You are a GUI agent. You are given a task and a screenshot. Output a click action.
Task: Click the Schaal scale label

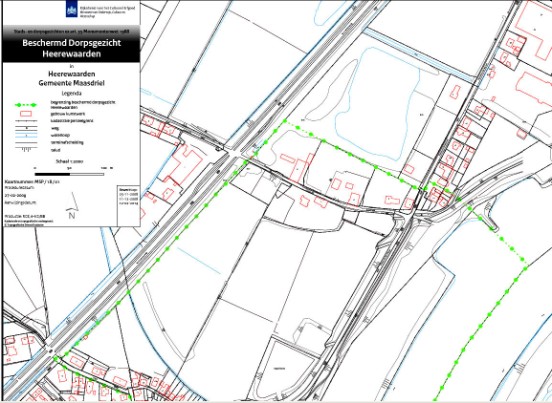(69, 162)
